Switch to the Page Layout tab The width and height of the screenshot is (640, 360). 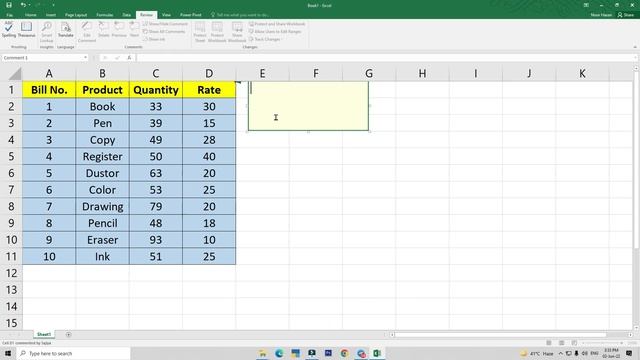[76, 15]
